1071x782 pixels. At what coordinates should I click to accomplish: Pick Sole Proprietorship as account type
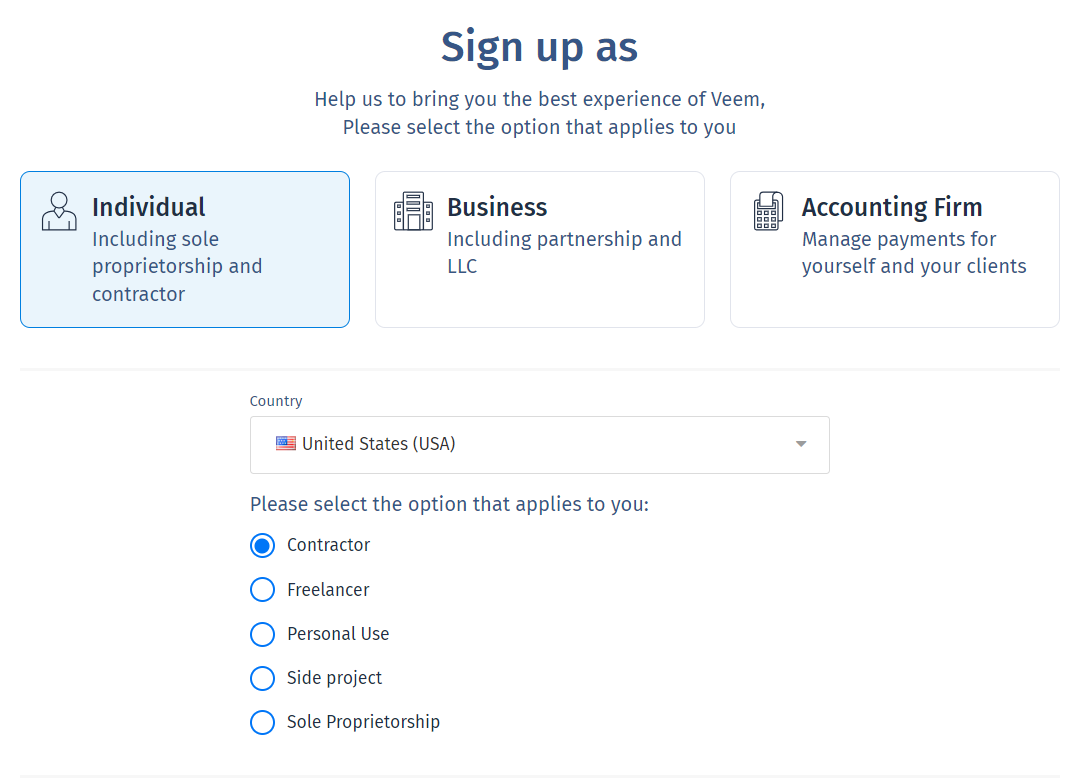point(262,722)
